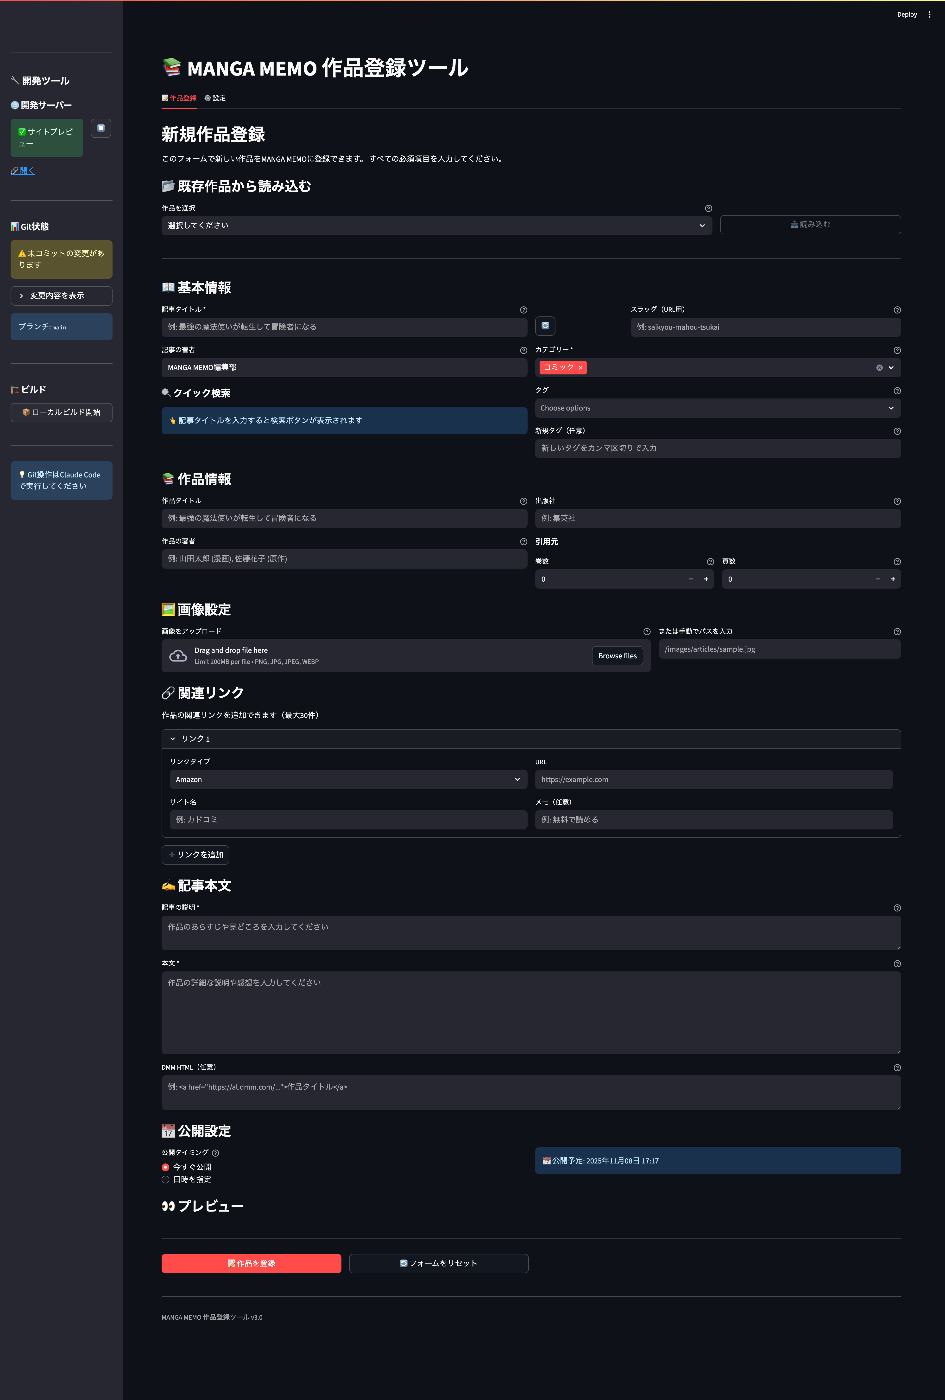Focus the 出版社 input field
Viewport: 945px width, 1400px height.
pyautogui.click(x=718, y=518)
